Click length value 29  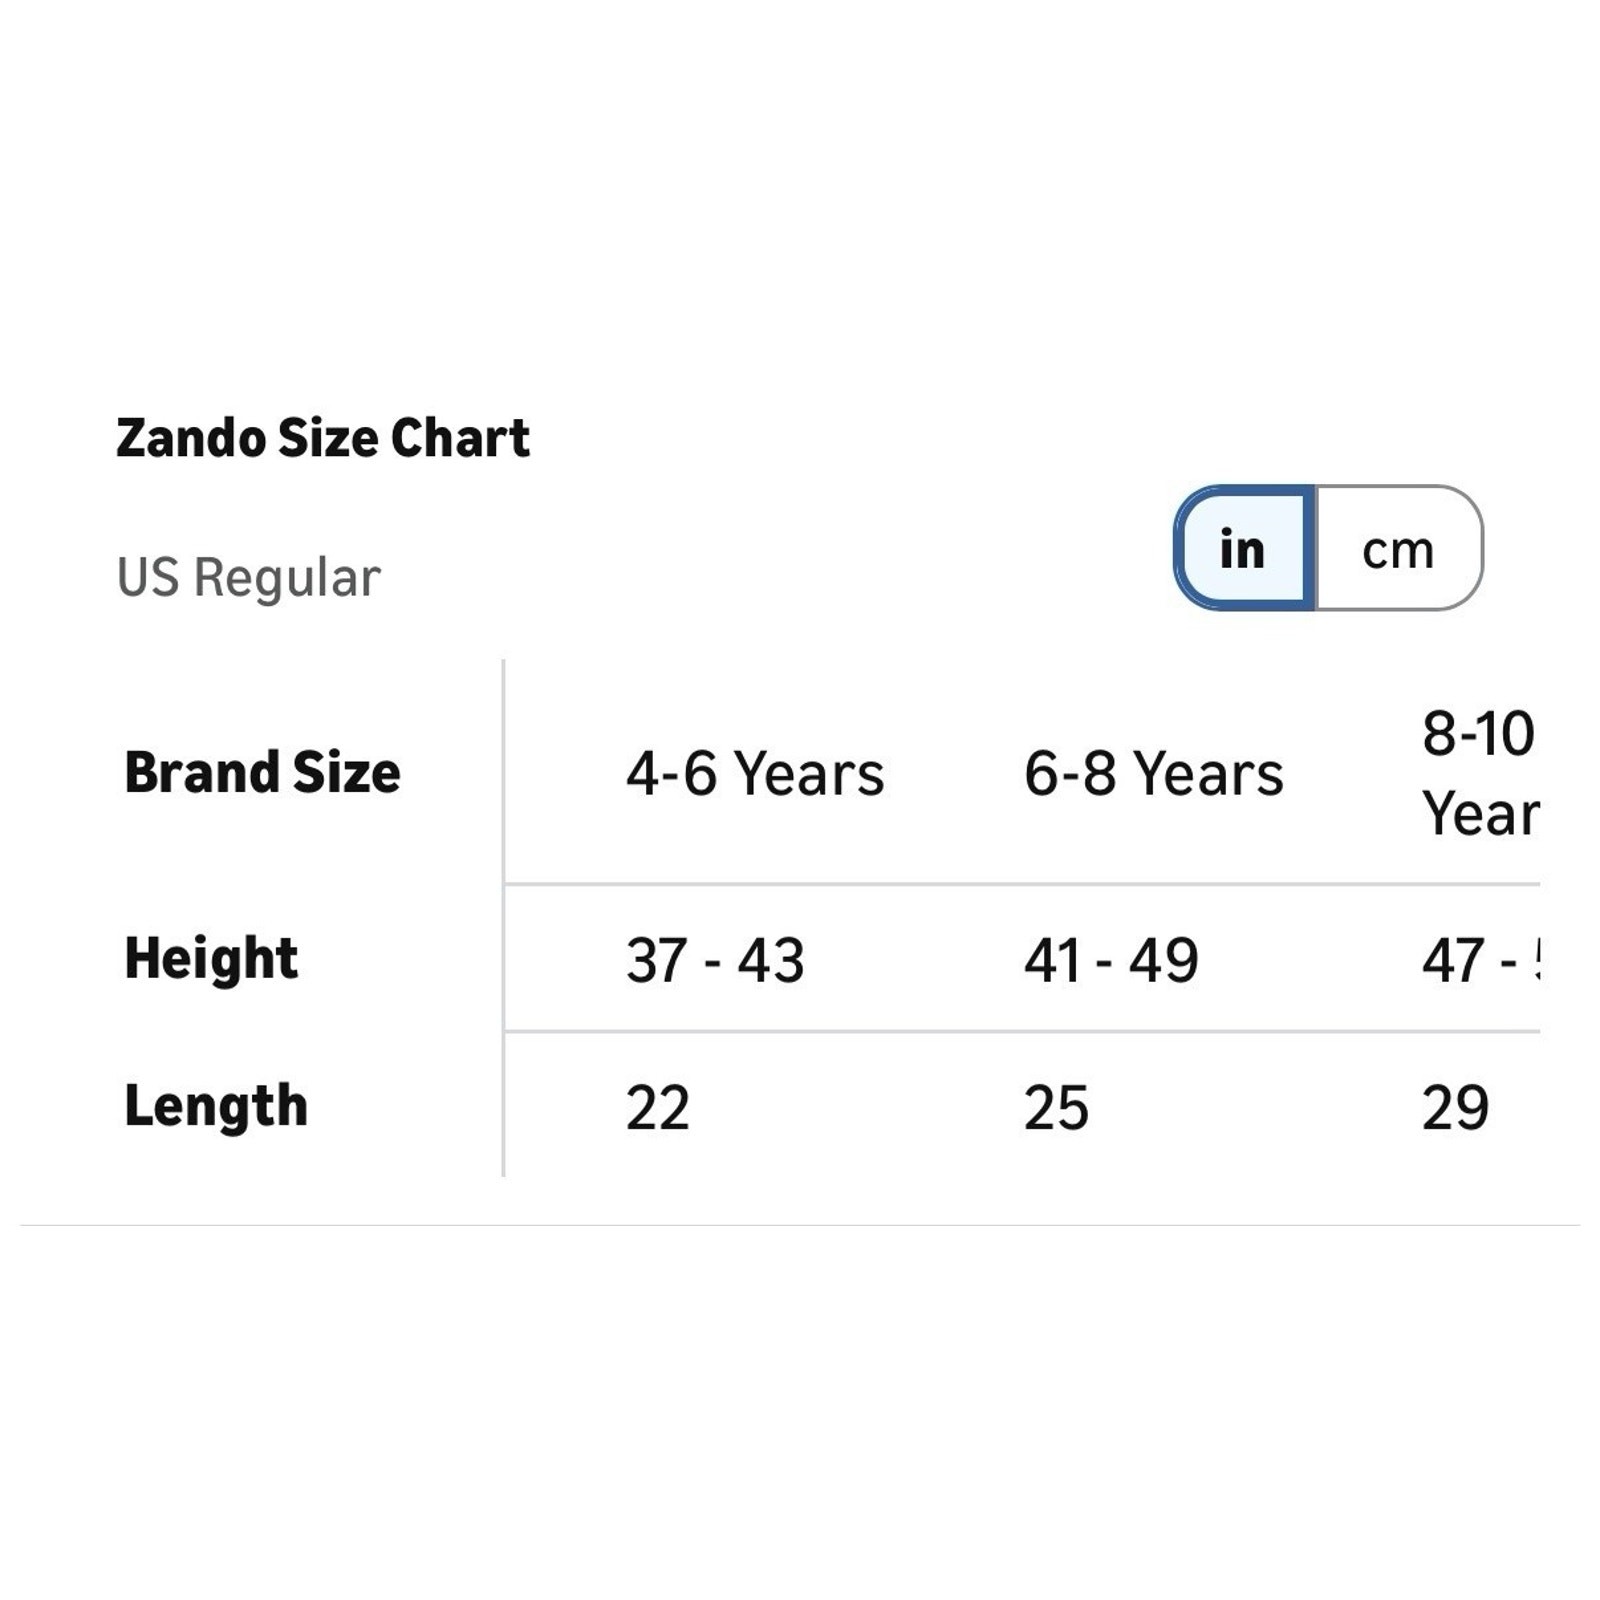pos(1455,1107)
